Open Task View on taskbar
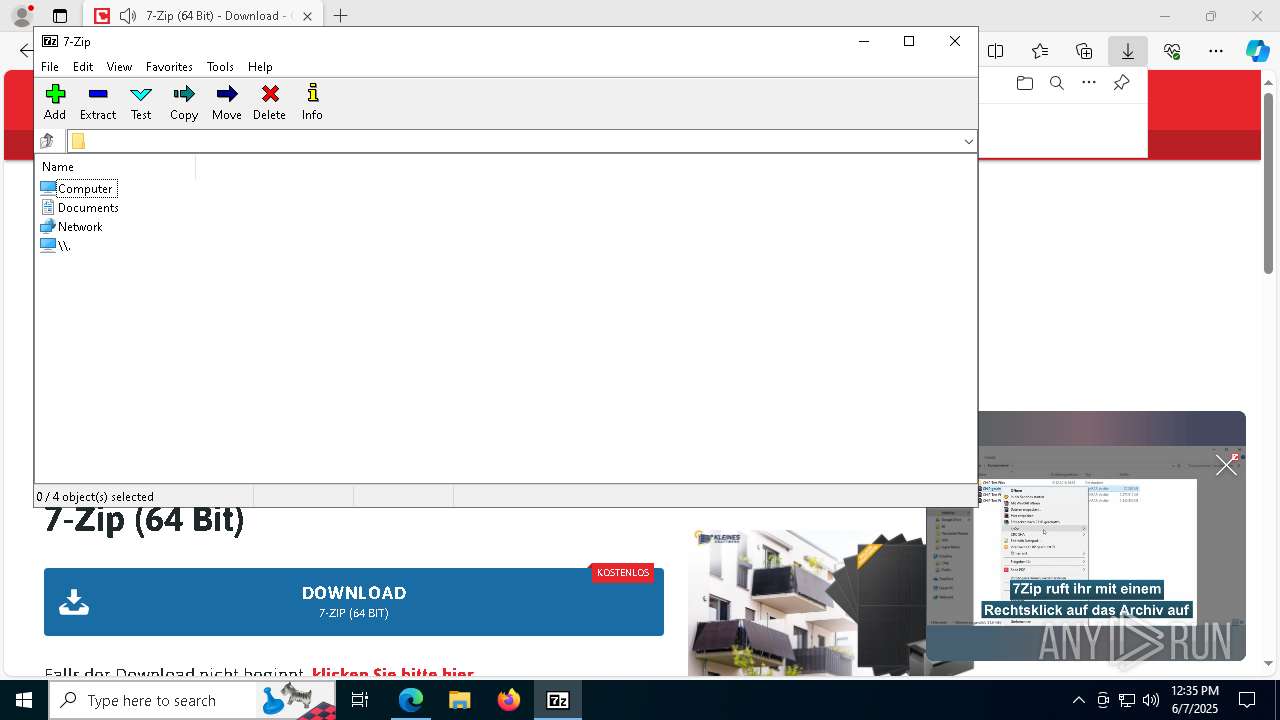The image size is (1280, 720). click(360, 700)
